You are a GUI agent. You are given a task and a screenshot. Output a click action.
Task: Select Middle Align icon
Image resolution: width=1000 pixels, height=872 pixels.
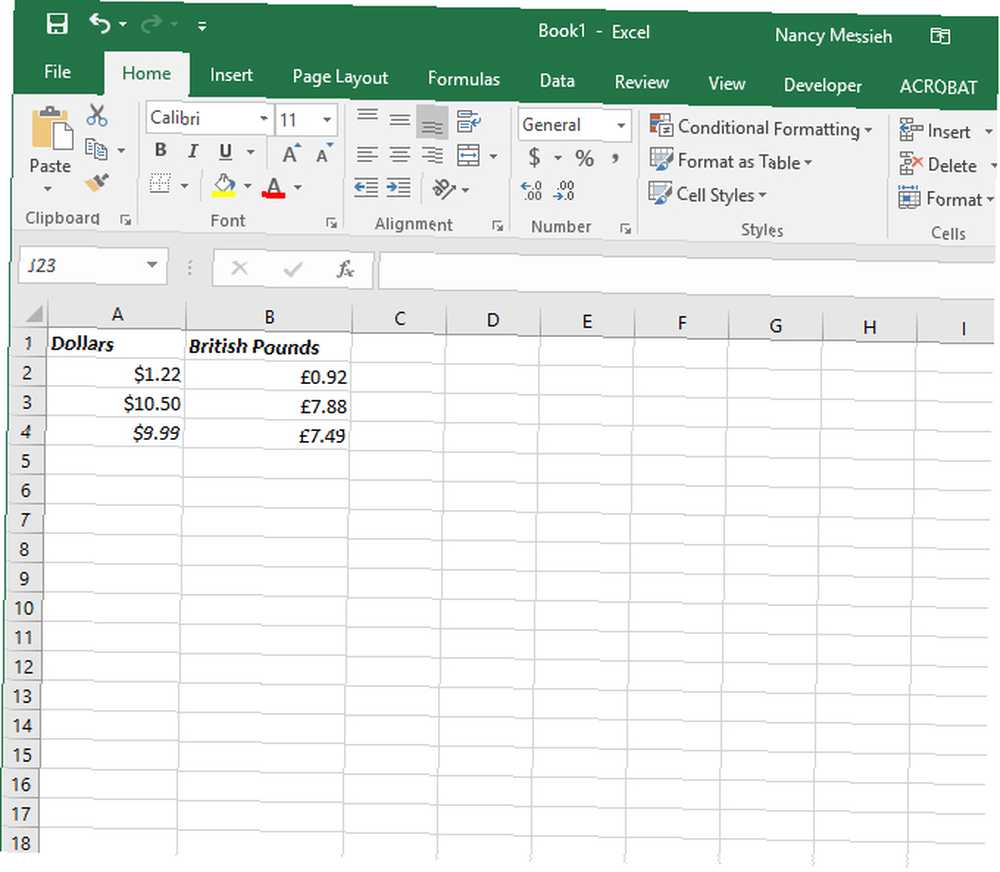(400, 119)
